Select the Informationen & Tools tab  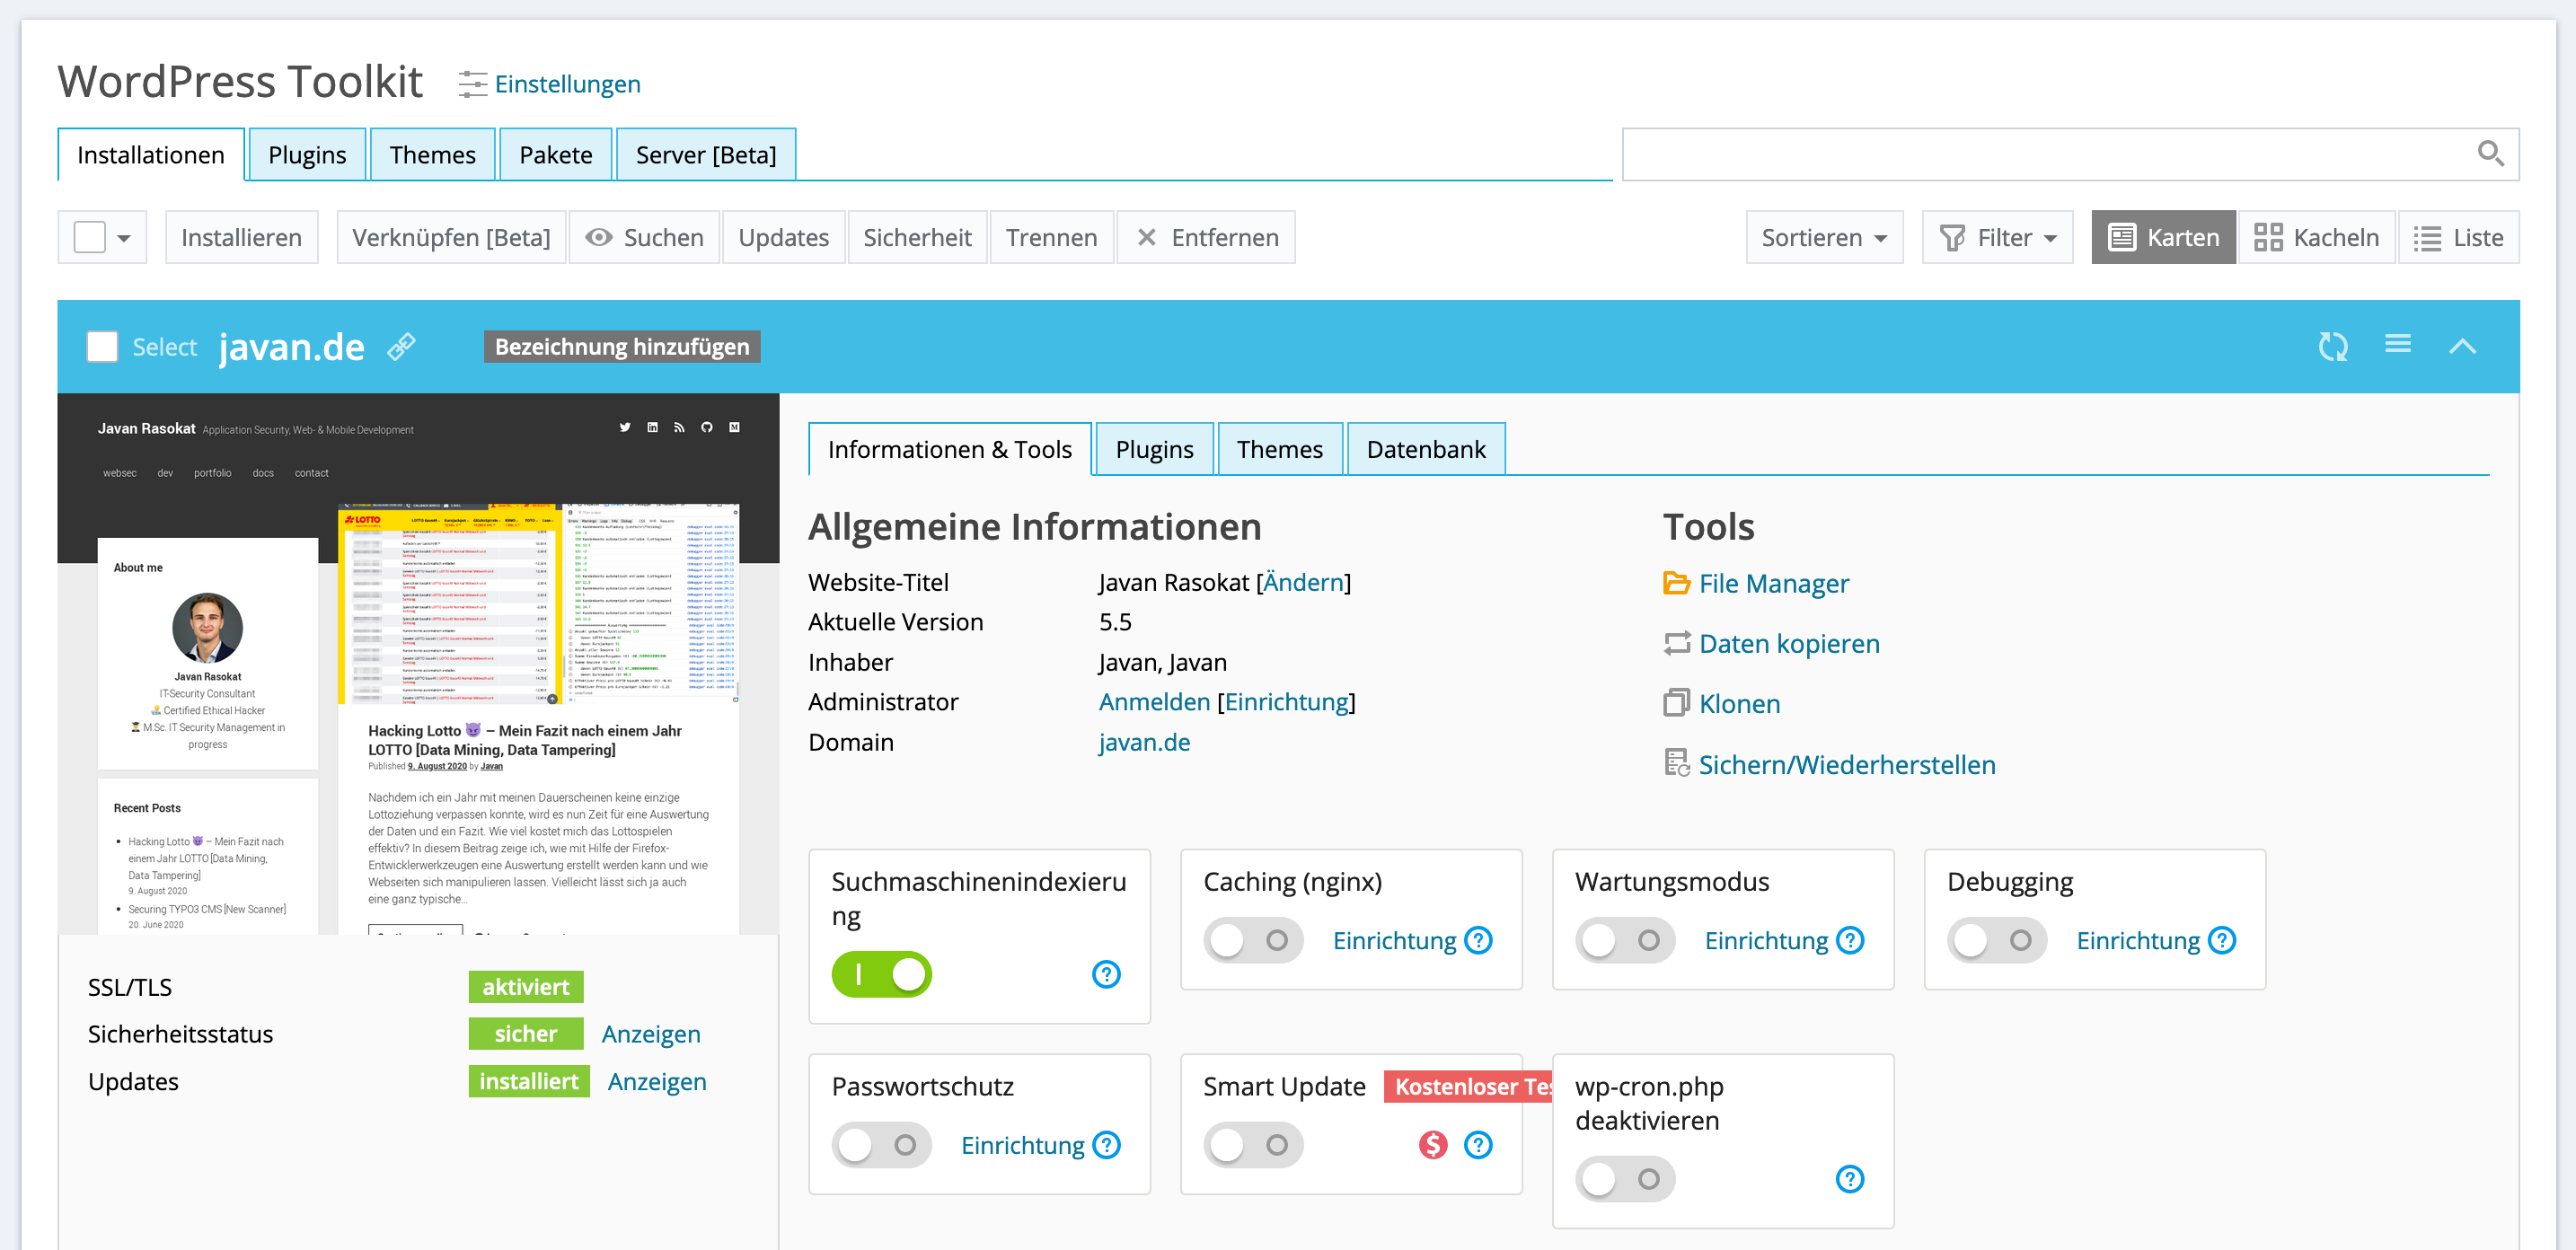click(950, 449)
